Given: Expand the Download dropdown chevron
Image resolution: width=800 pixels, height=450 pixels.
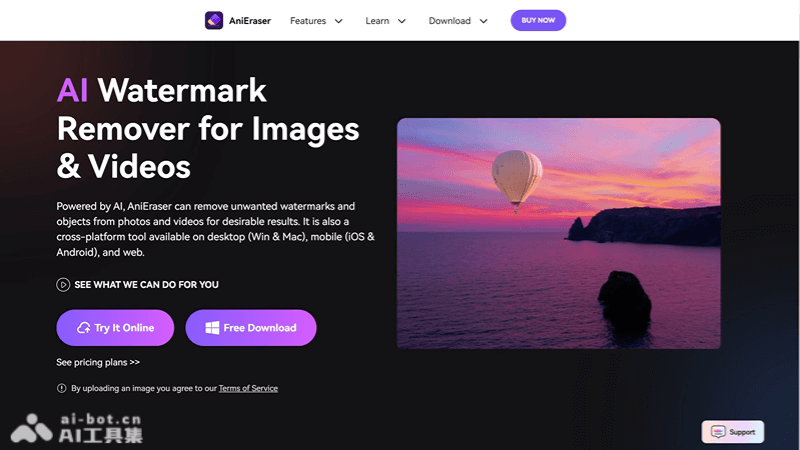Looking at the screenshot, I should point(483,21).
